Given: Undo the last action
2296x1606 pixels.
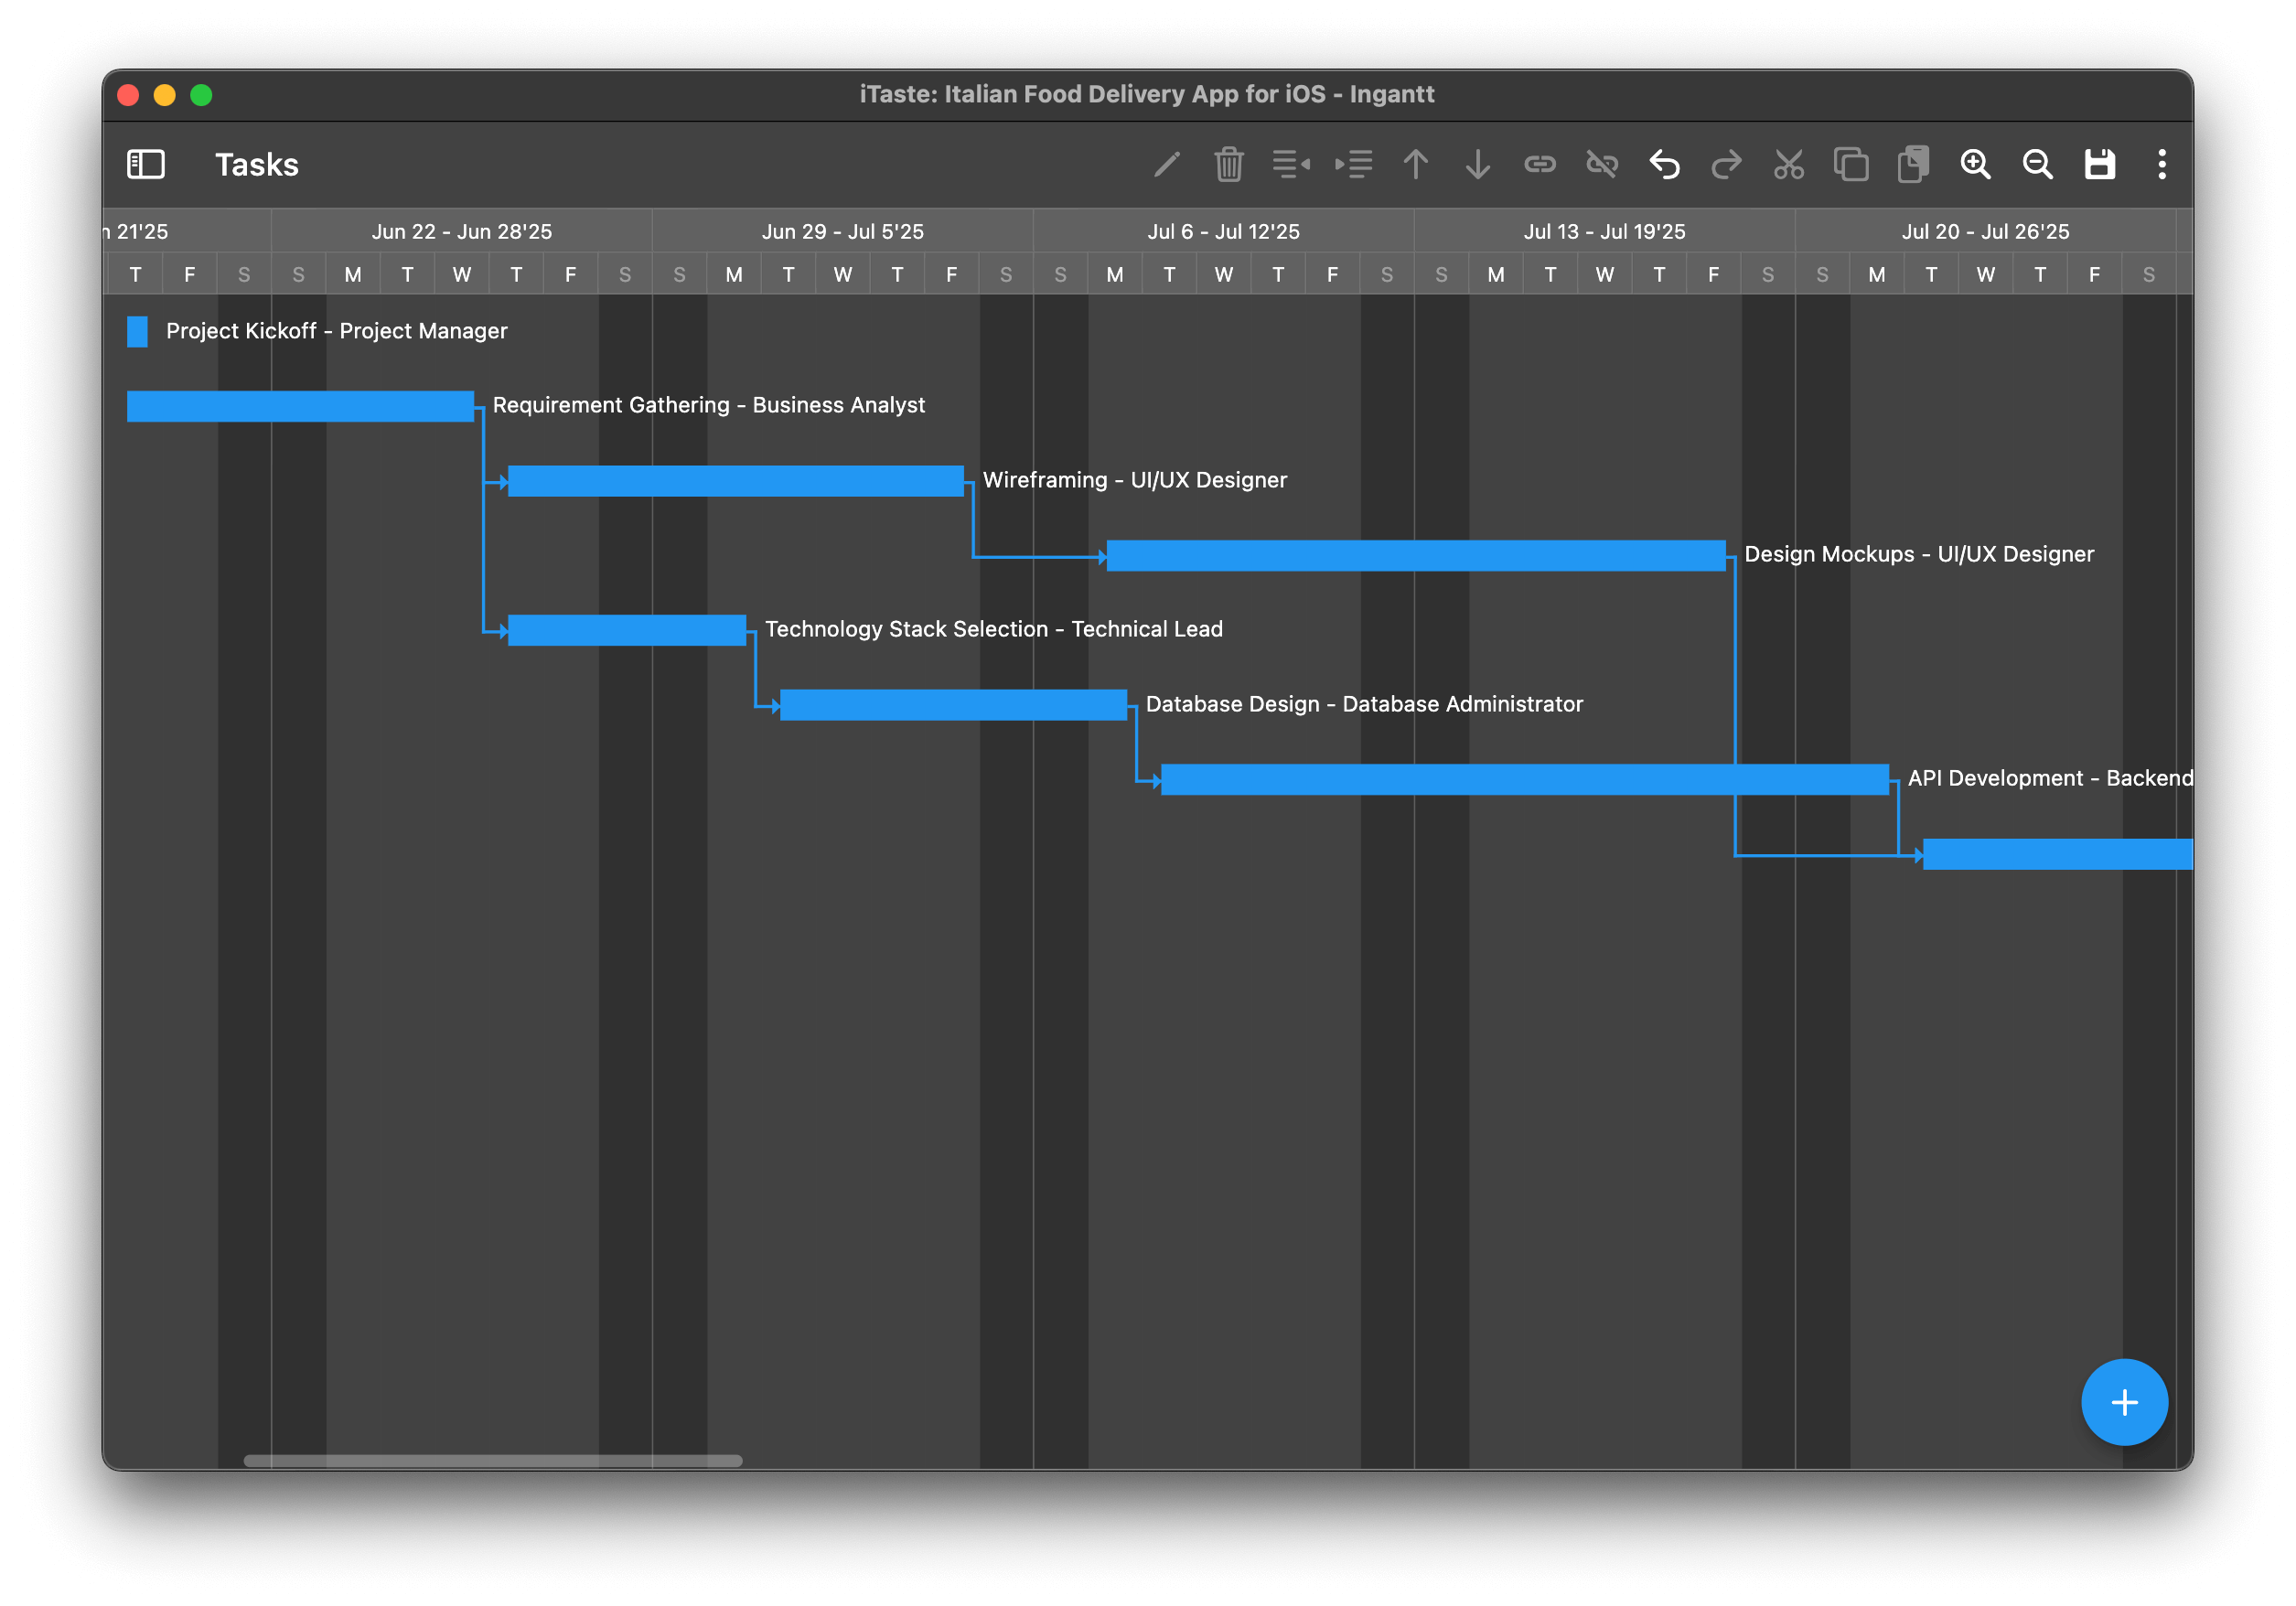Looking at the screenshot, I should tap(1664, 164).
